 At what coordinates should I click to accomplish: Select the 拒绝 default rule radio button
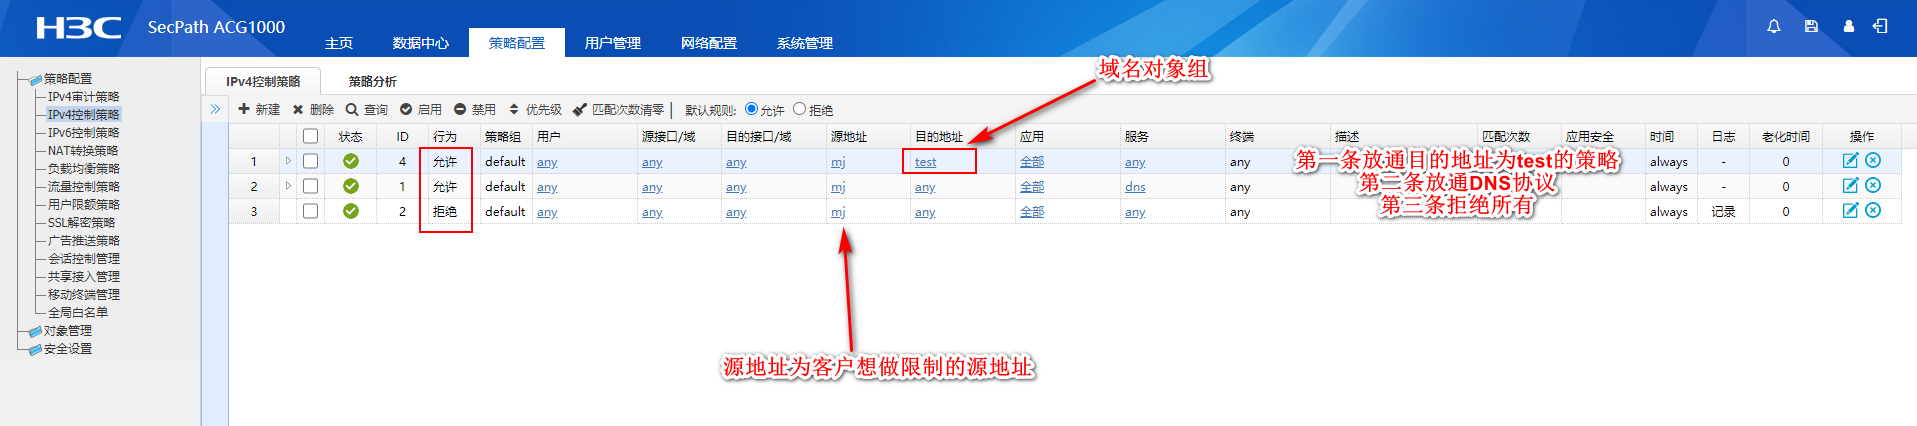(x=799, y=109)
